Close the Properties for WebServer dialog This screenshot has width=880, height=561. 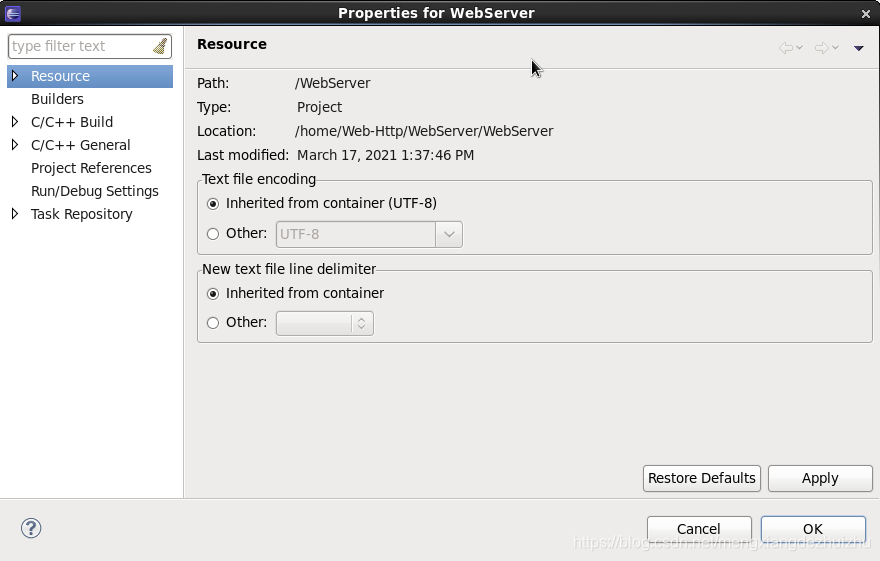pos(865,14)
